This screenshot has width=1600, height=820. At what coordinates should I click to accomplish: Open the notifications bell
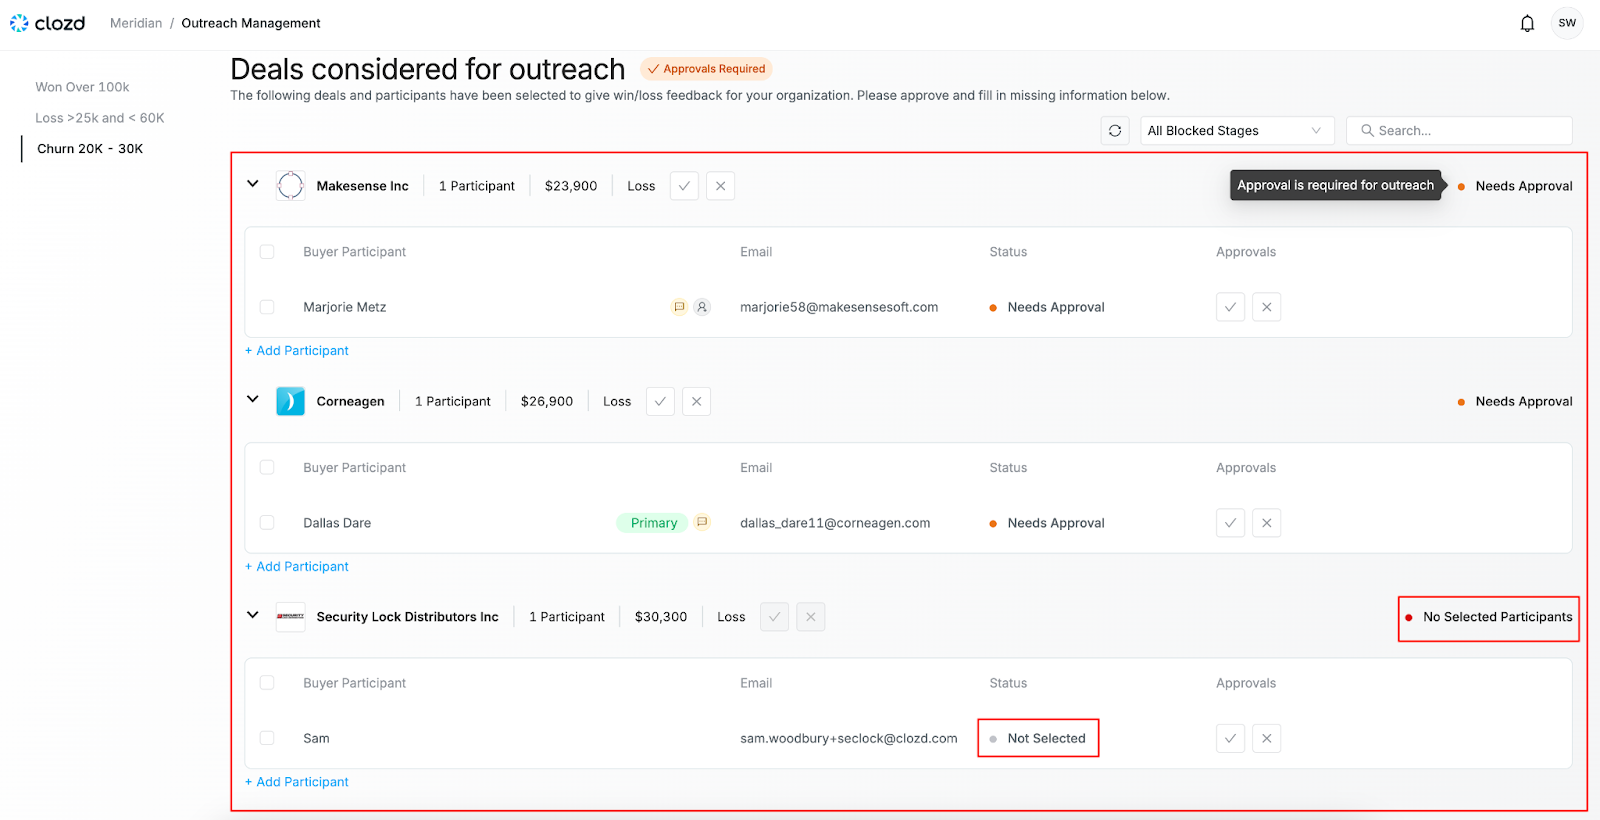(x=1527, y=23)
